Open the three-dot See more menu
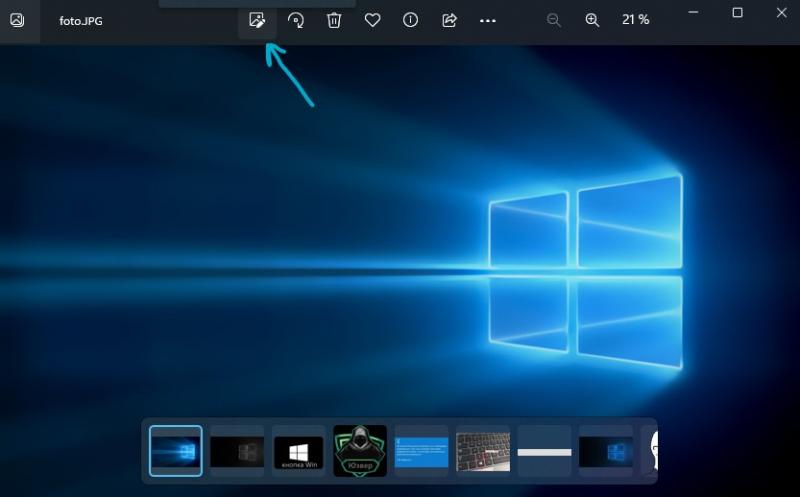Screen dimensions: 800x497 point(488,21)
